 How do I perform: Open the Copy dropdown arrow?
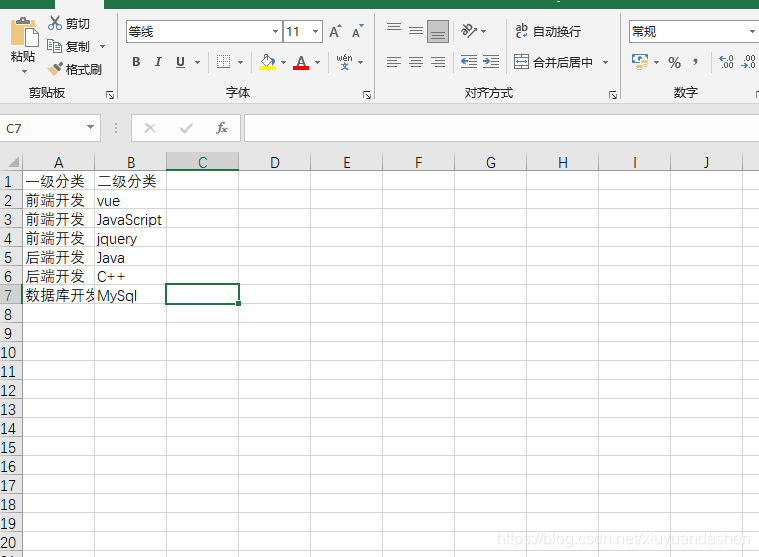pyautogui.click(x=103, y=46)
